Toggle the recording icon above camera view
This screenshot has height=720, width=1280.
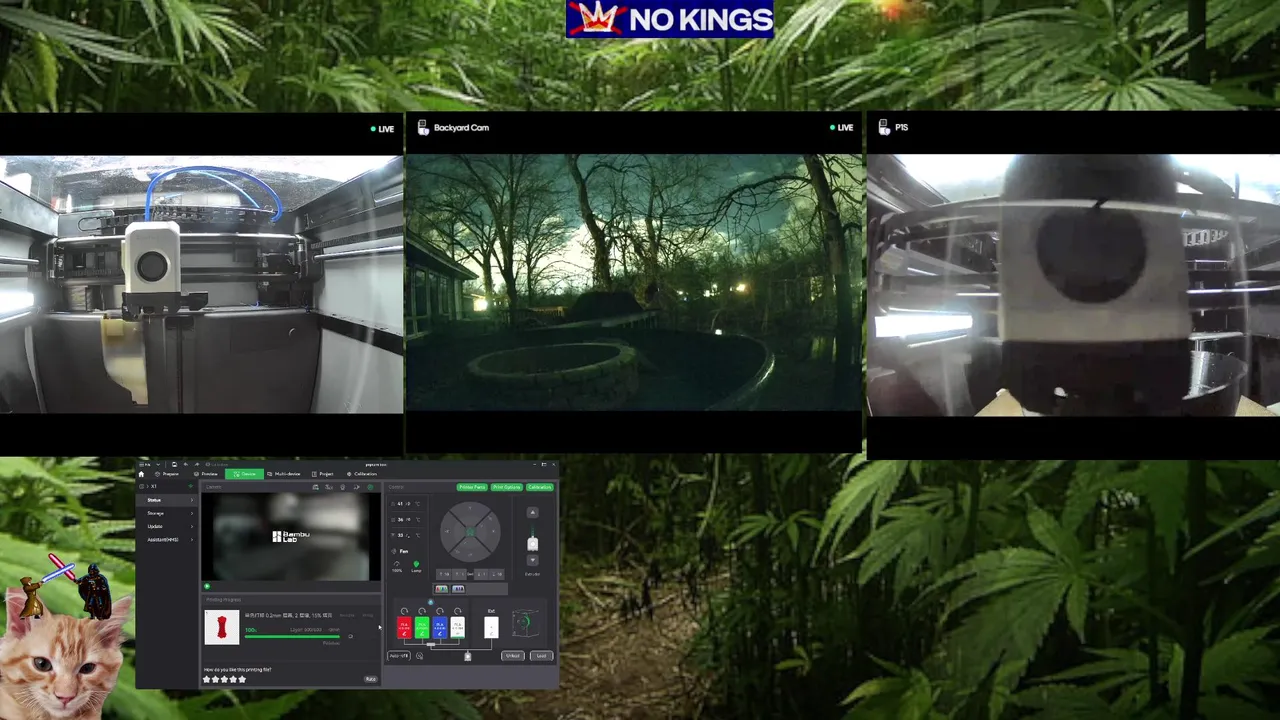[343, 487]
